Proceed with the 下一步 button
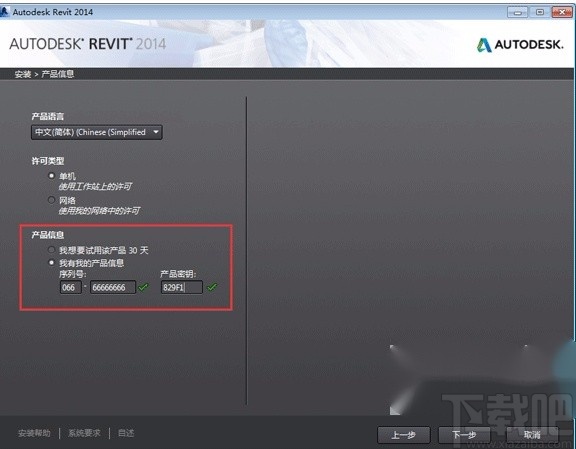Image resolution: width=576 pixels, height=449 pixels. click(x=464, y=435)
